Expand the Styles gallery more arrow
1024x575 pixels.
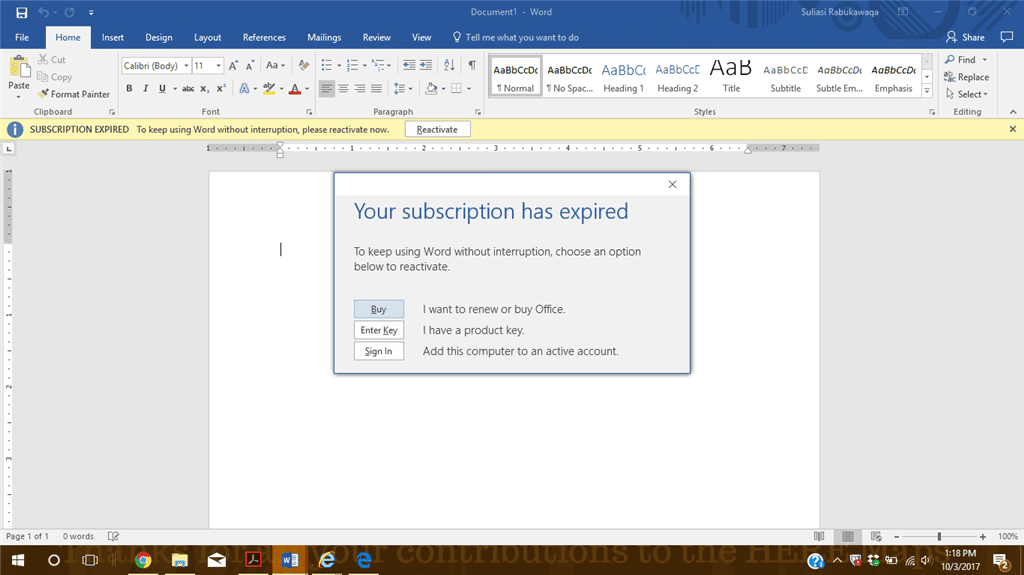(927, 91)
